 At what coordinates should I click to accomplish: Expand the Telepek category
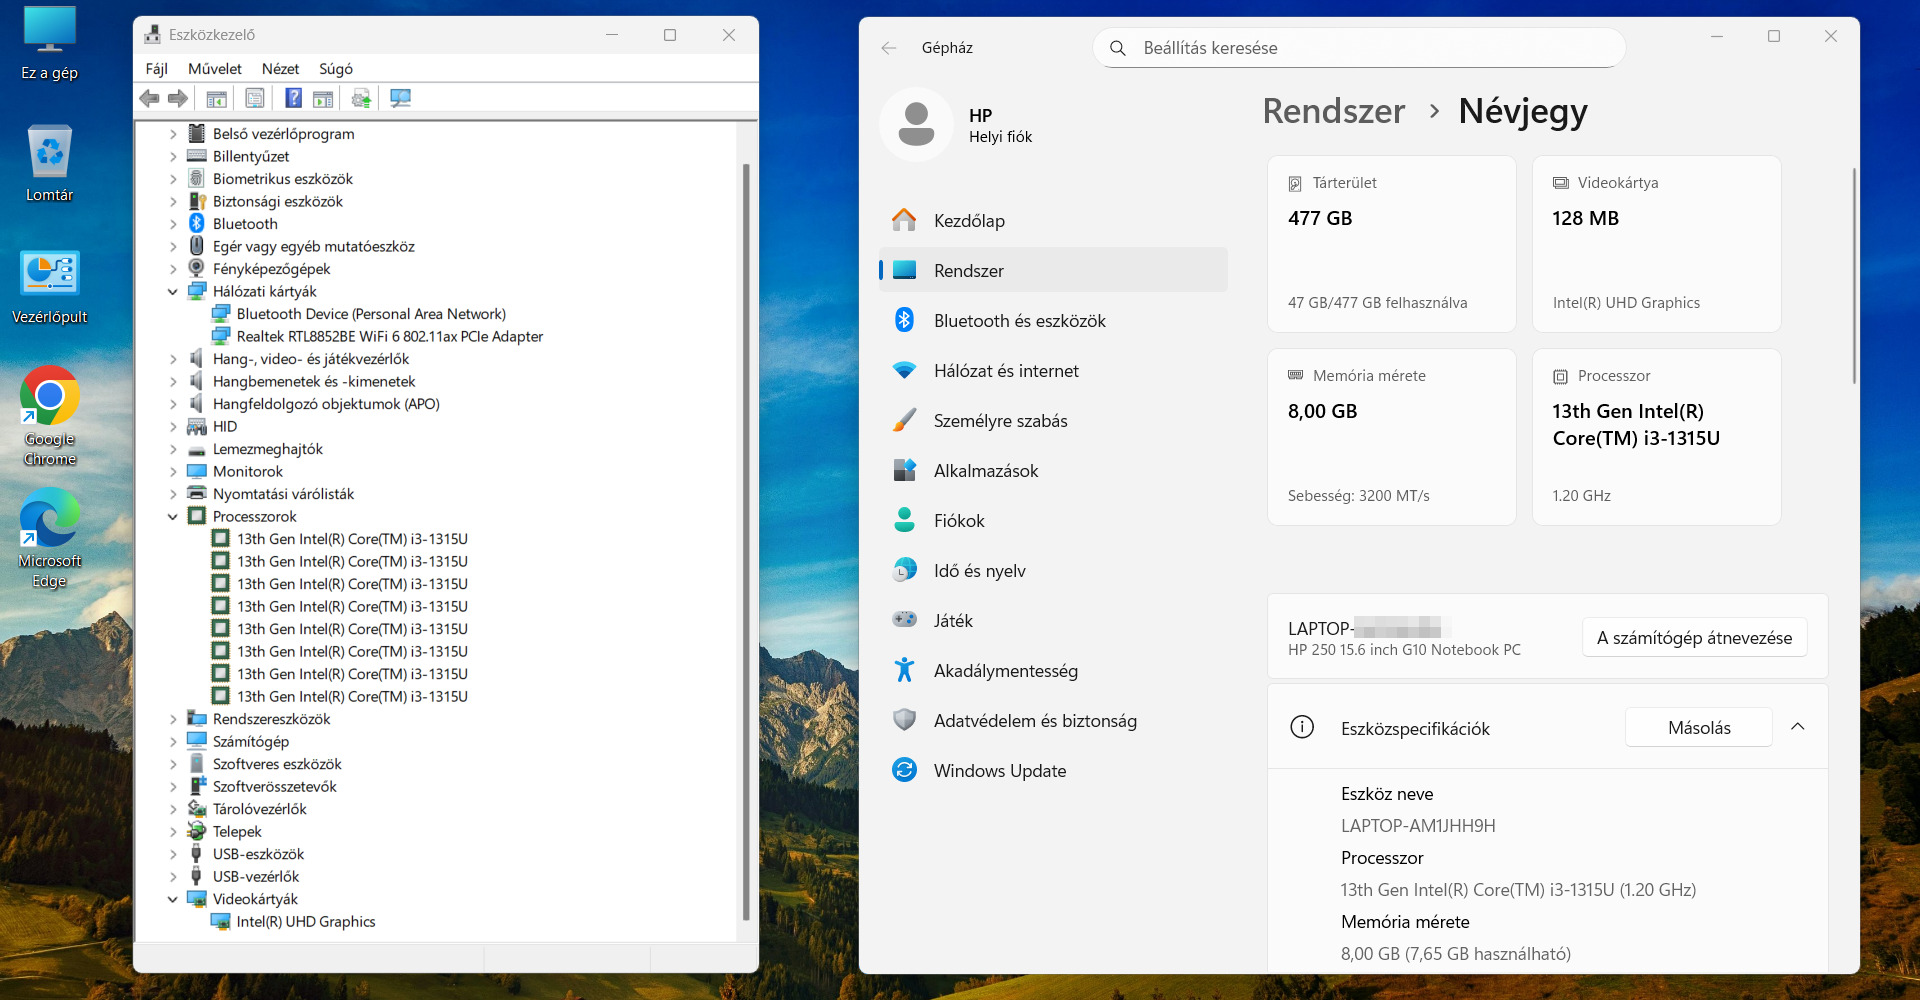tap(173, 831)
